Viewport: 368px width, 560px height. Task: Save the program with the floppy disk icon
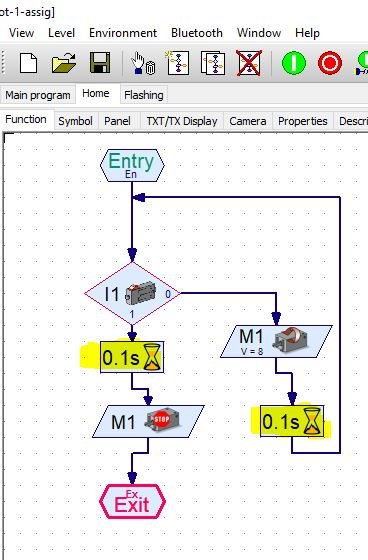100,63
